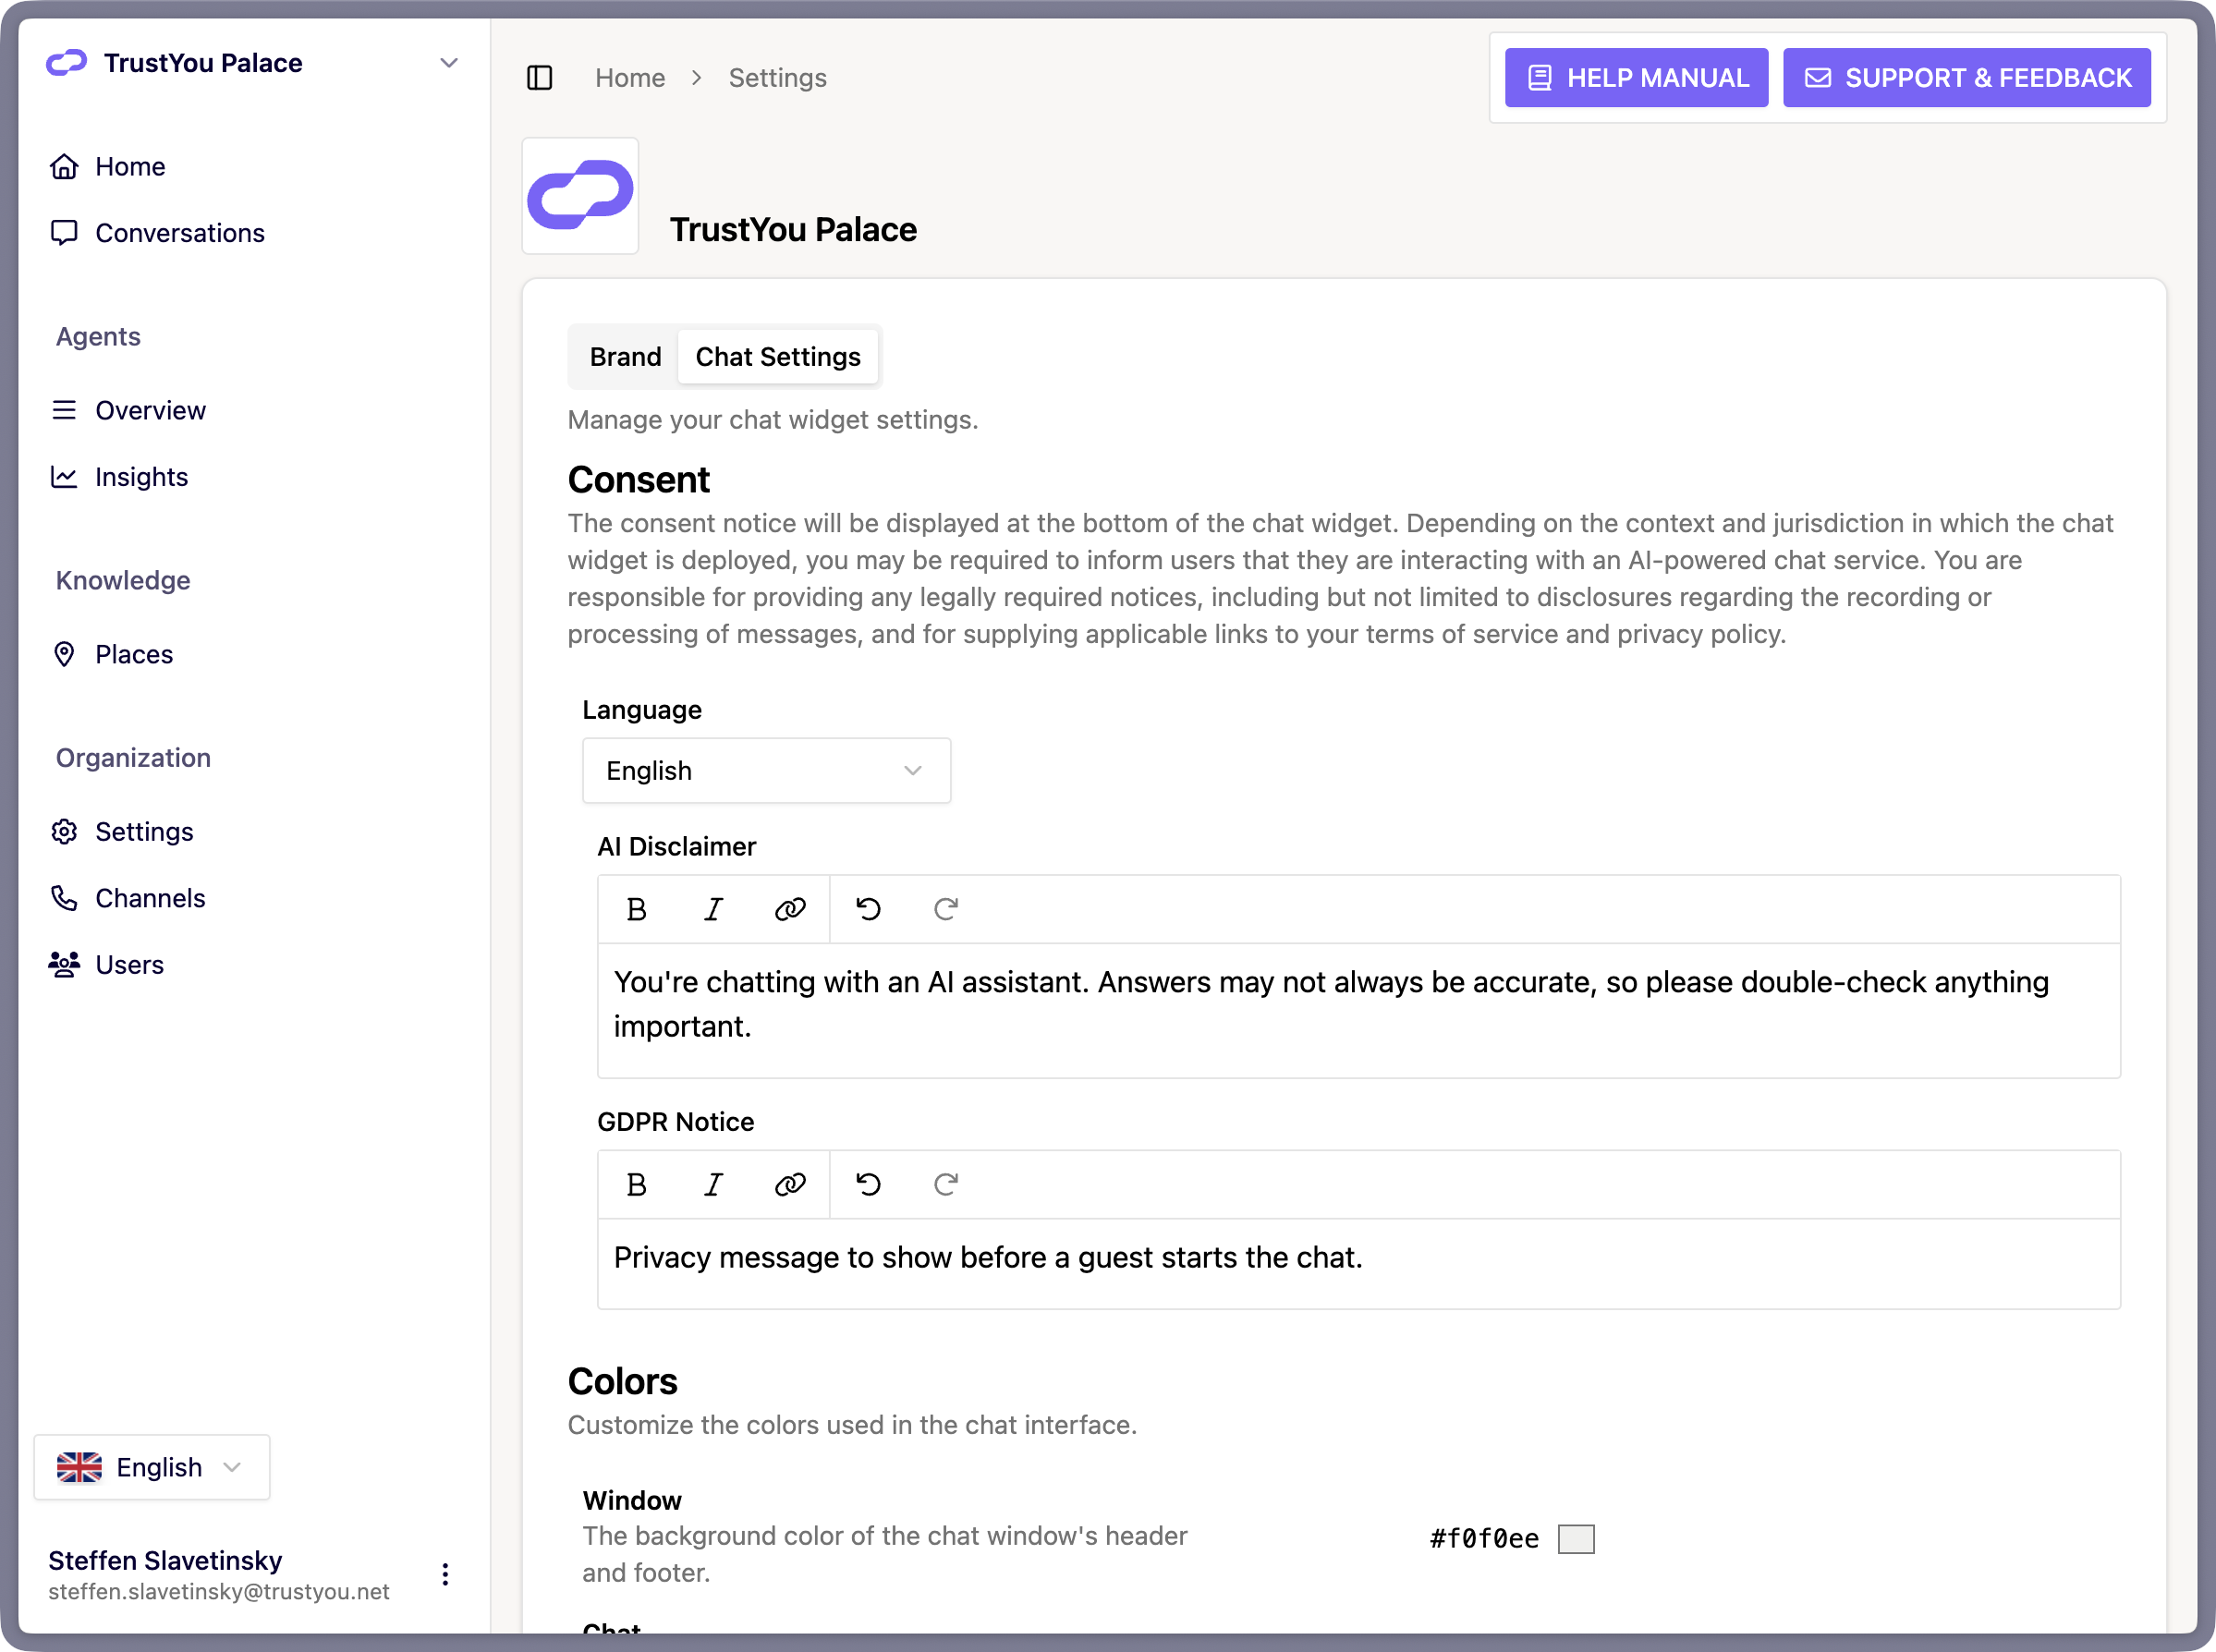Click the Conversations chat bubble icon
This screenshot has width=2216, height=1652.
(64, 233)
